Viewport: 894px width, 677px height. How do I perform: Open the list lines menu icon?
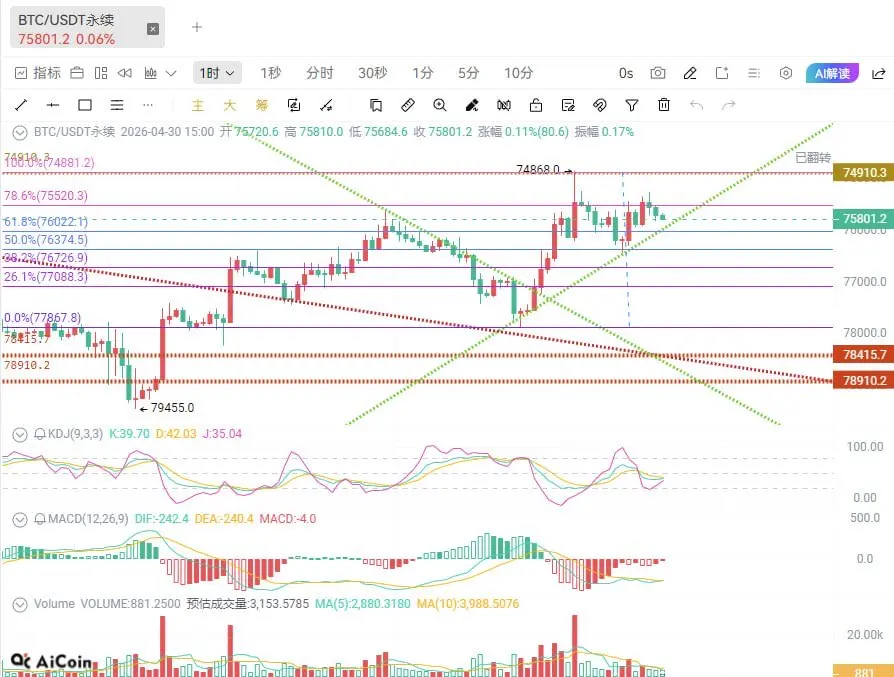point(754,73)
